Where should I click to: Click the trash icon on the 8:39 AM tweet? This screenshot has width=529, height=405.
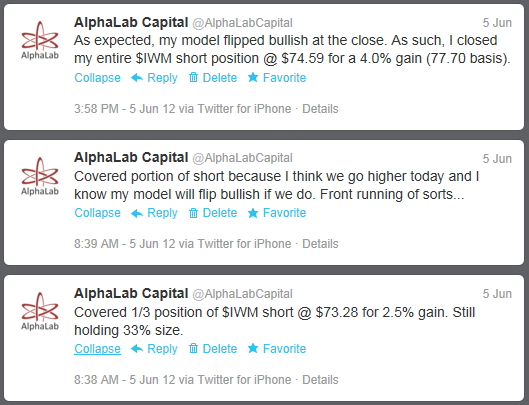click(193, 213)
